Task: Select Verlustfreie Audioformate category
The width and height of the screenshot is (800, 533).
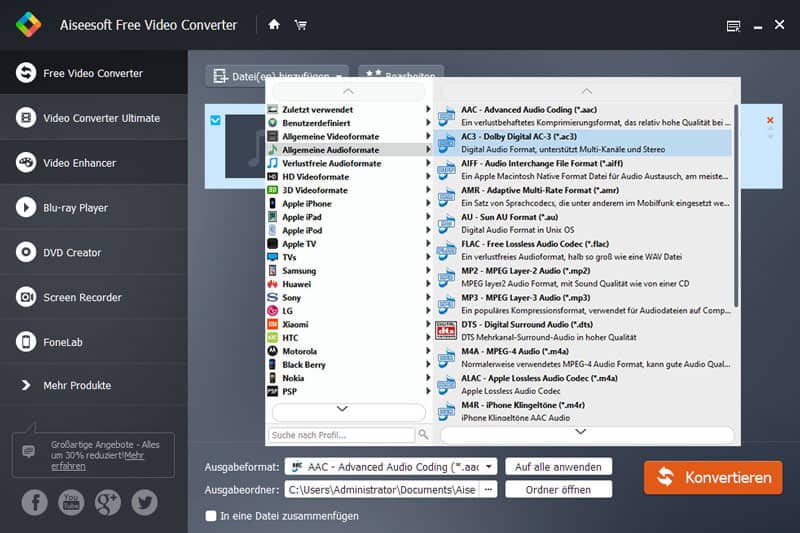Action: click(349, 163)
